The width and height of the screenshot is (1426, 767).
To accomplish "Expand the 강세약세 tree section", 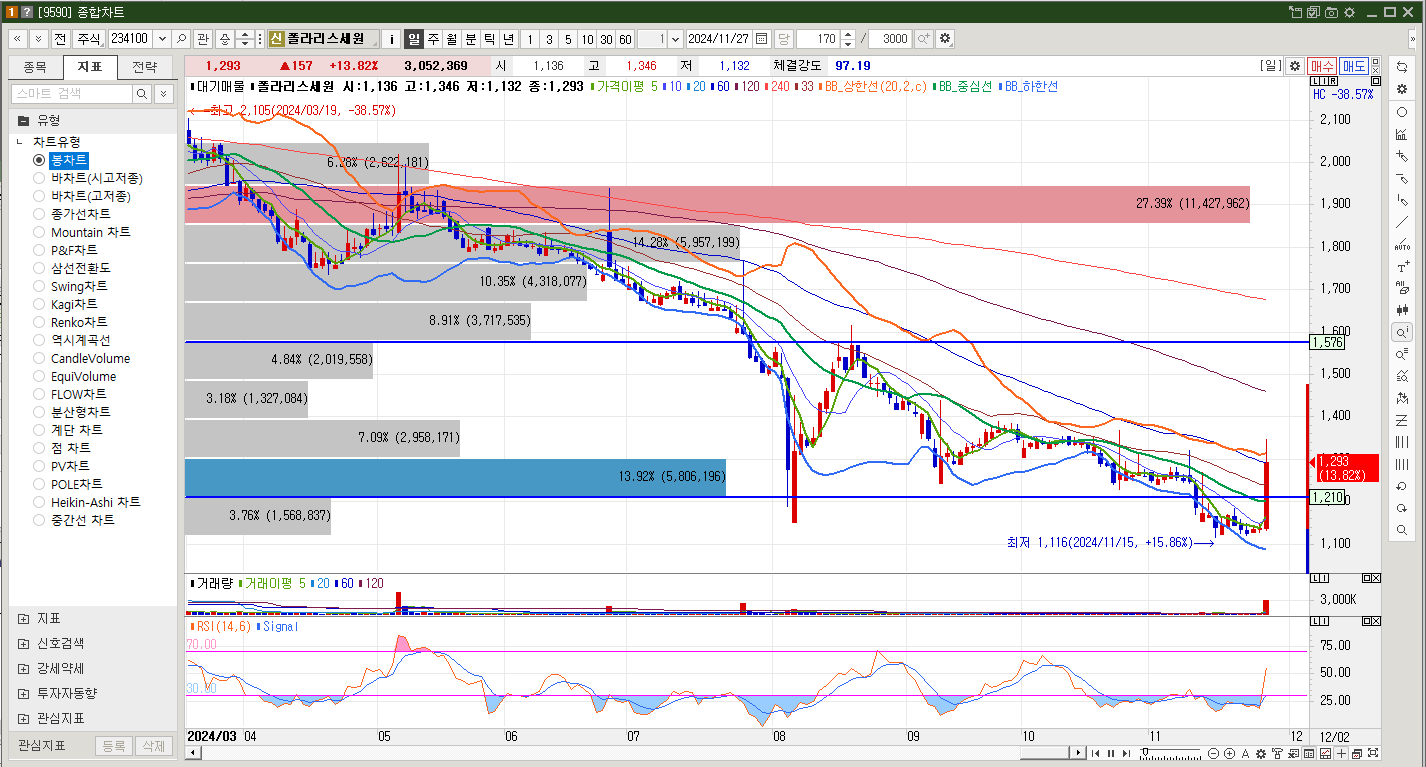I will (23, 669).
